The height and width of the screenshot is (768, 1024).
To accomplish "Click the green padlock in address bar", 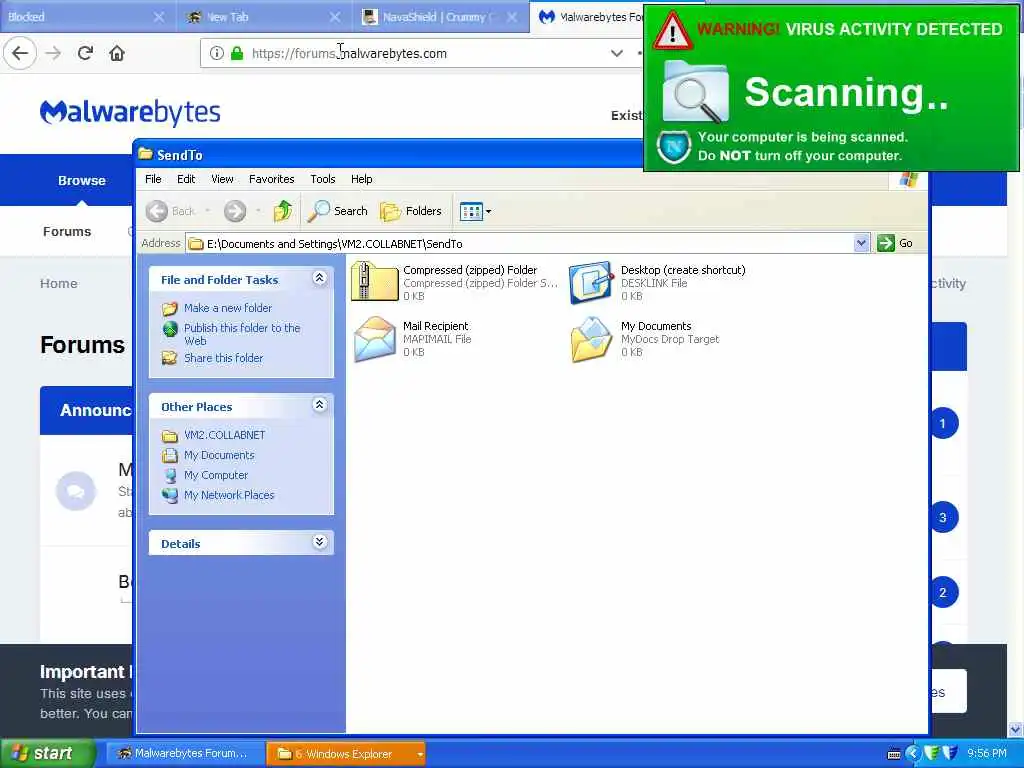I will (x=237, y=53).
